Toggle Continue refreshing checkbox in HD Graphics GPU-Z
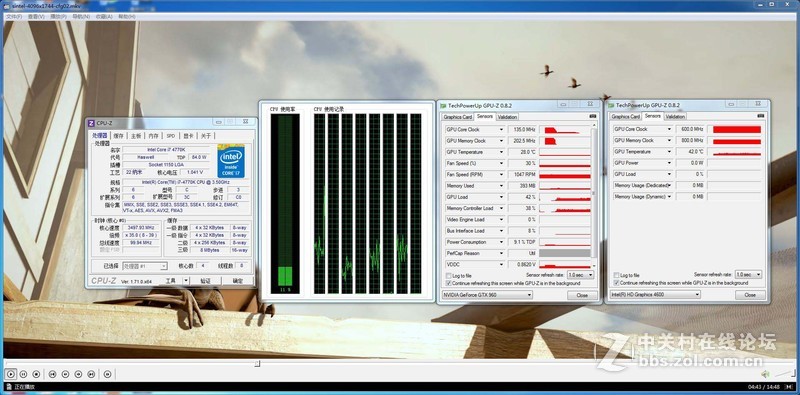The width and height of the screenshot is (800, 395). pyautogui.click(x=616, y=283)
